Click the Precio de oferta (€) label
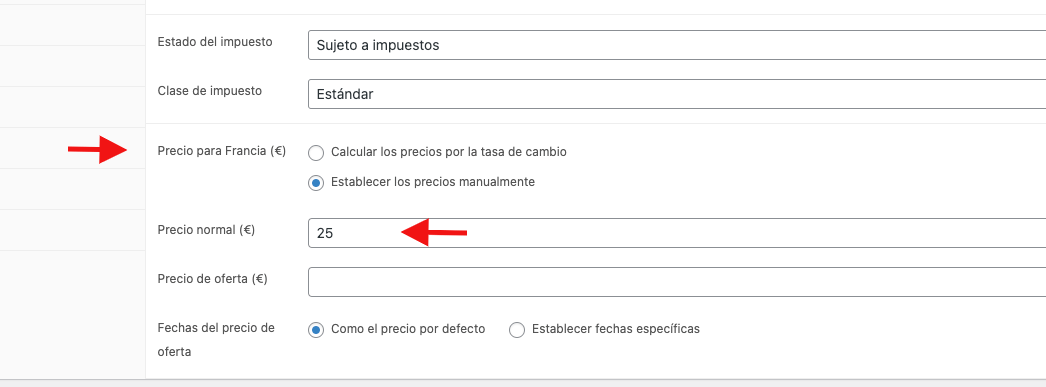1046x387 pixels. tap(212, 279)
